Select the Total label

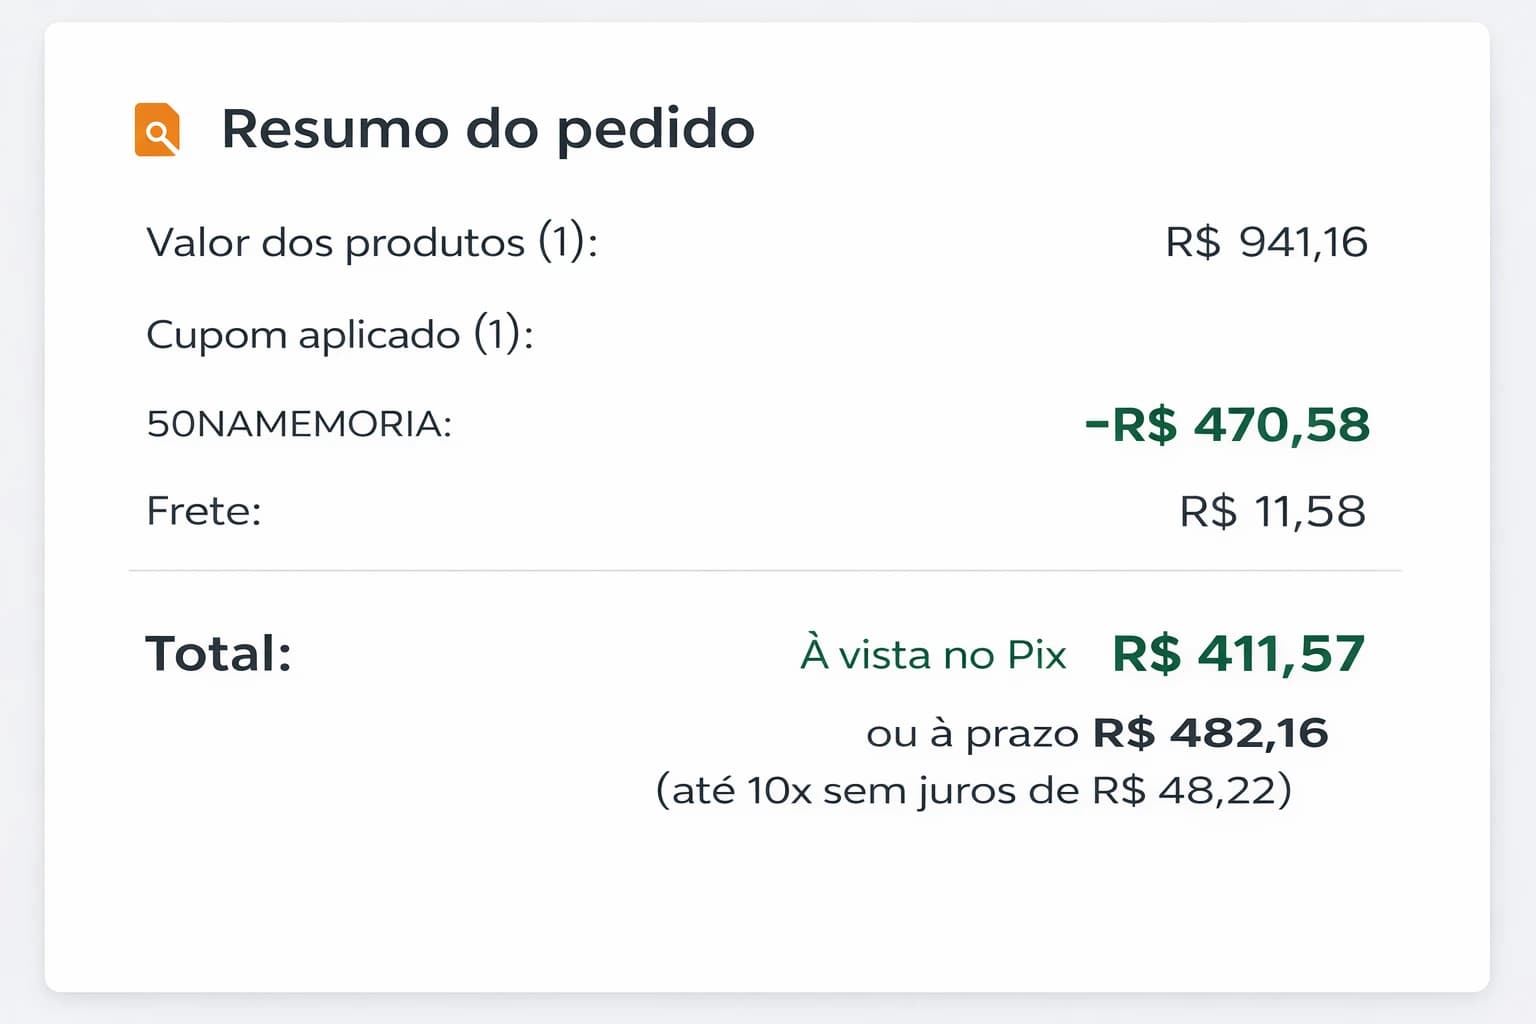[219, 652]
